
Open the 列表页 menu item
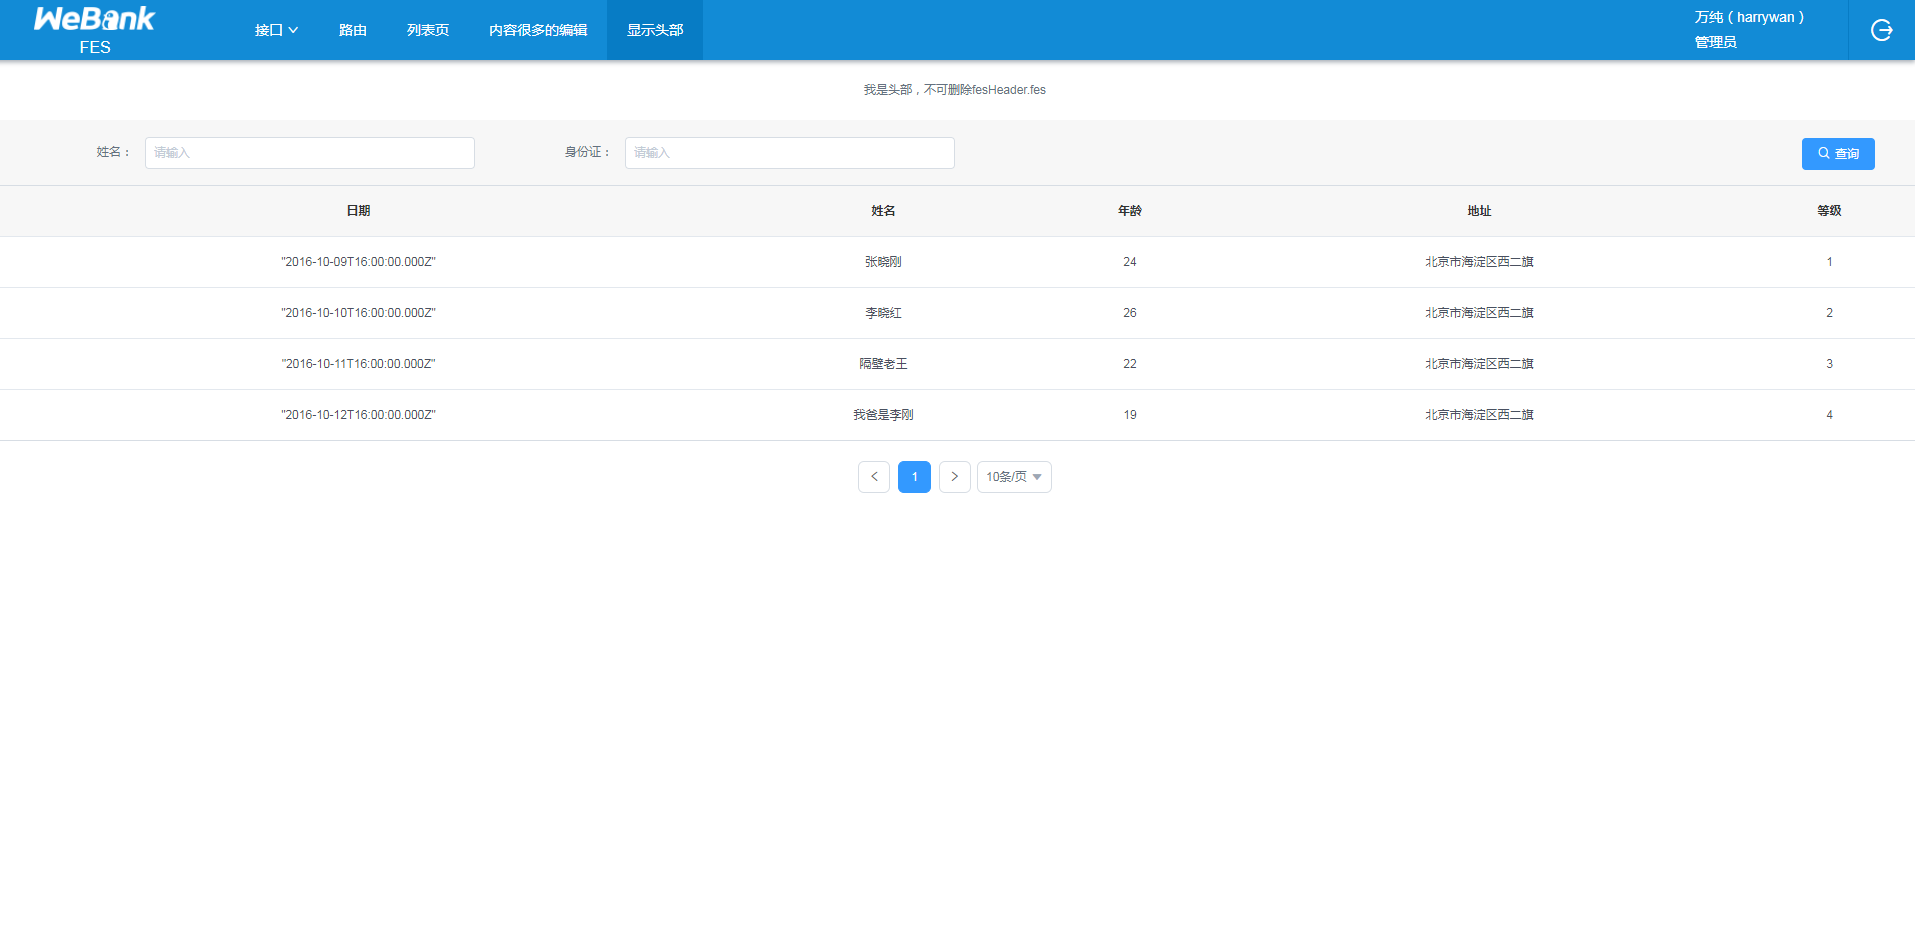427,30
